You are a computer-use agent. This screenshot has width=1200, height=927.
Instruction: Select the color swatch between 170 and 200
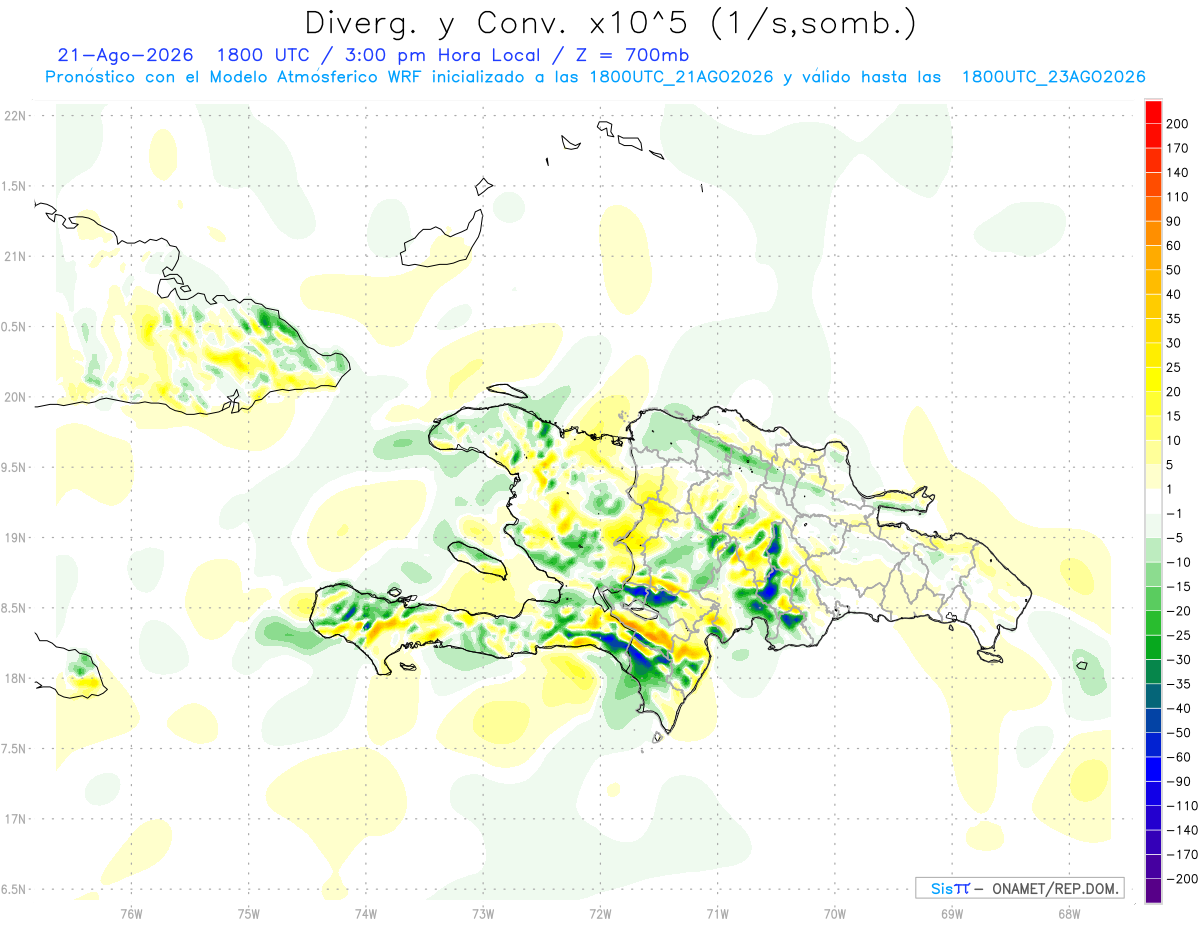(x=1153, y=136)
